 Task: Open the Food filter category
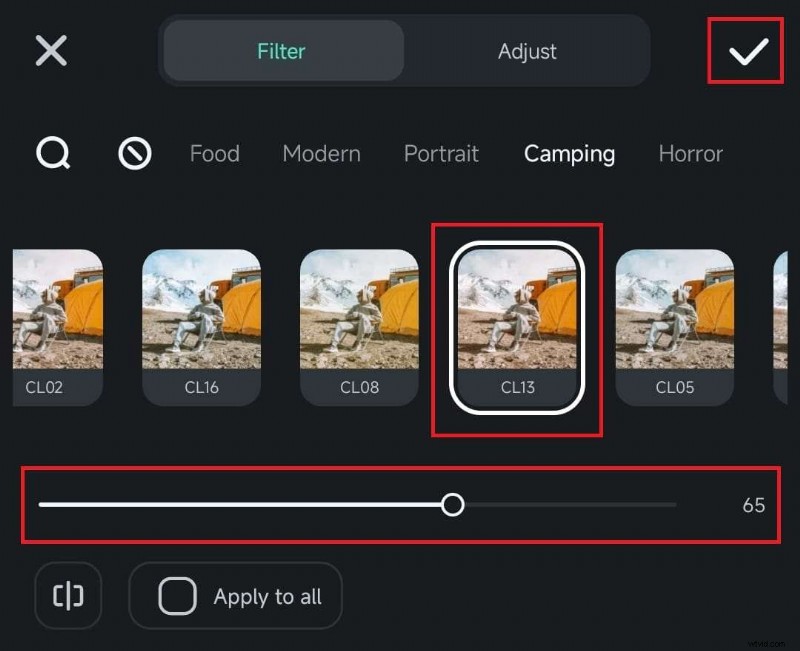[x=214, y=153]
